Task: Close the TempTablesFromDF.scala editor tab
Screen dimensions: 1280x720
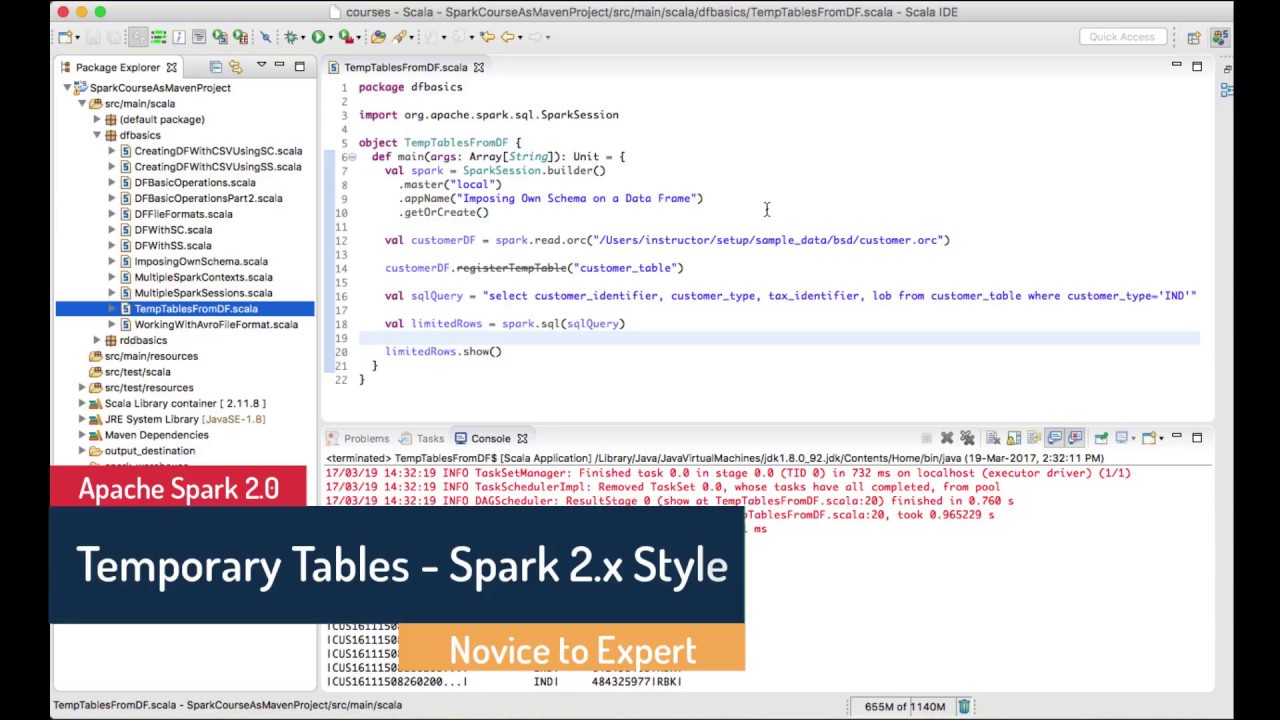Action: 478,67
